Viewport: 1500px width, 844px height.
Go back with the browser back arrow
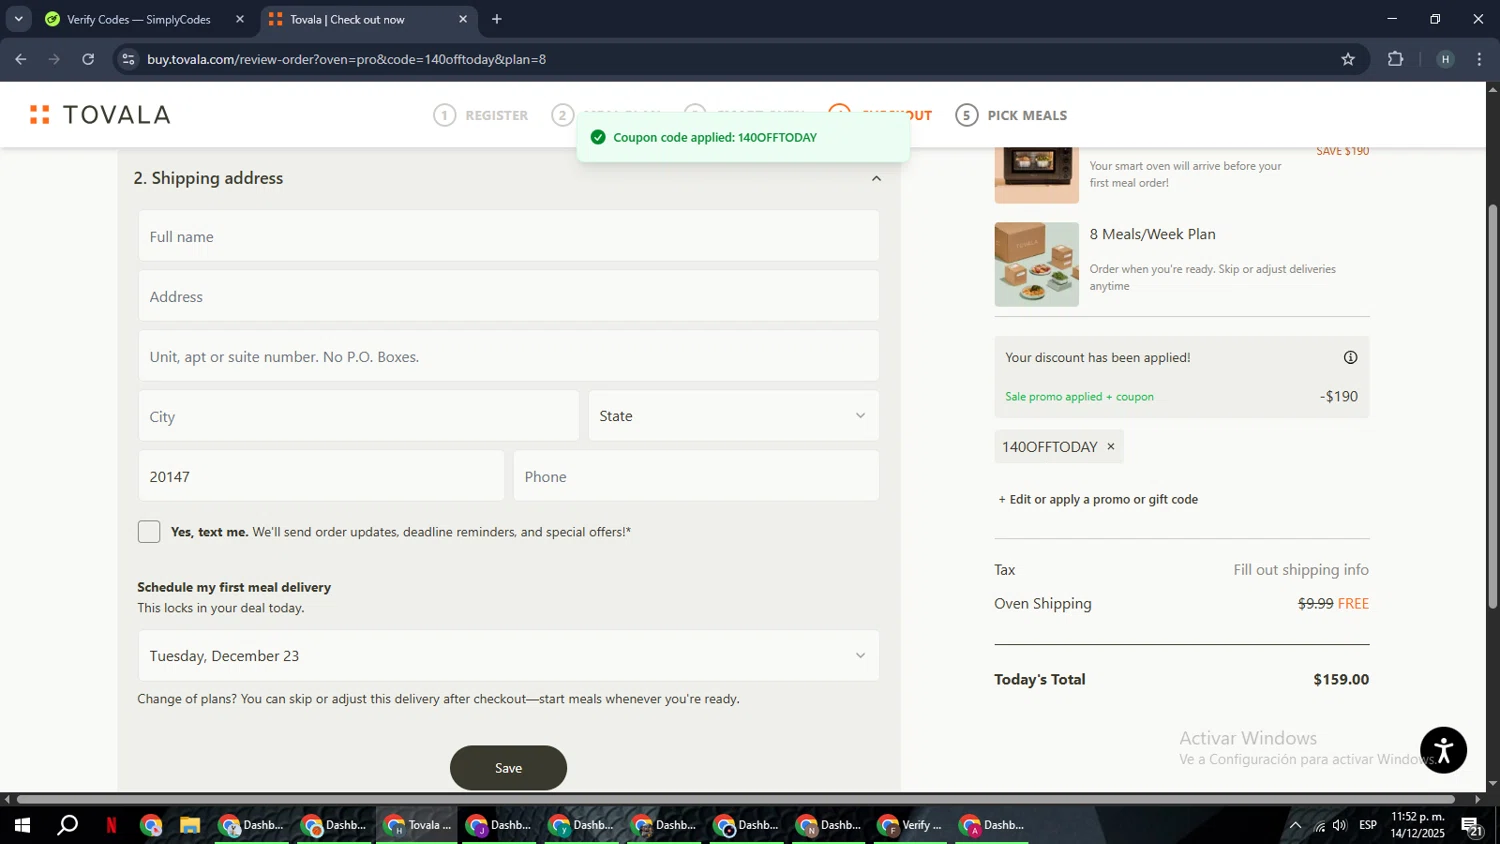(21, 59)
